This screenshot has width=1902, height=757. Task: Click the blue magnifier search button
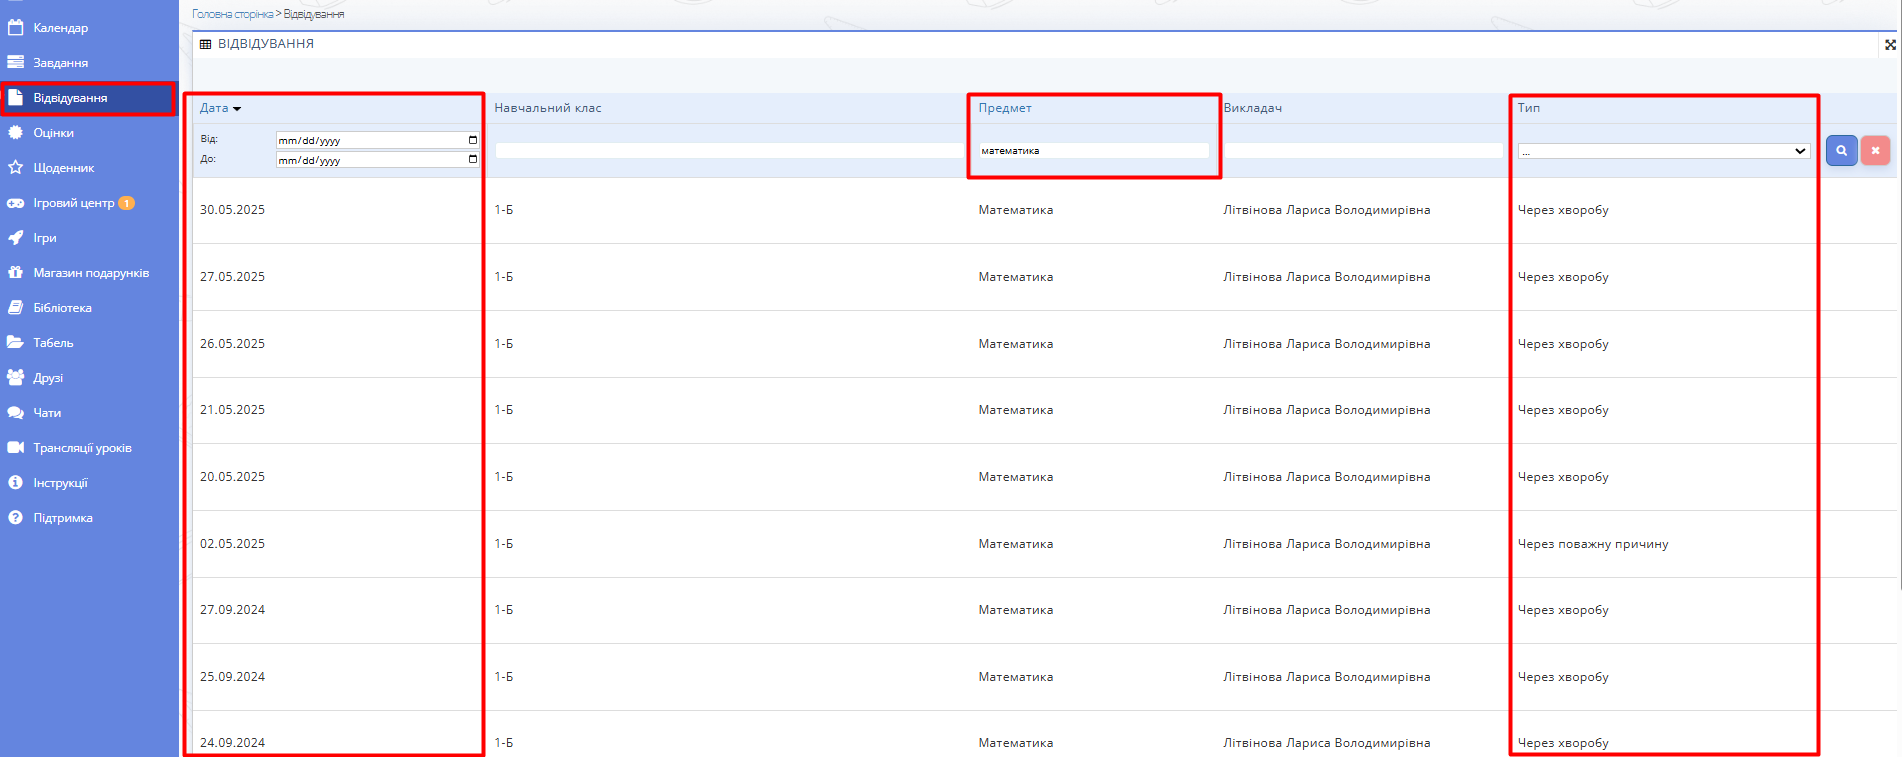tap(1841, 150)
